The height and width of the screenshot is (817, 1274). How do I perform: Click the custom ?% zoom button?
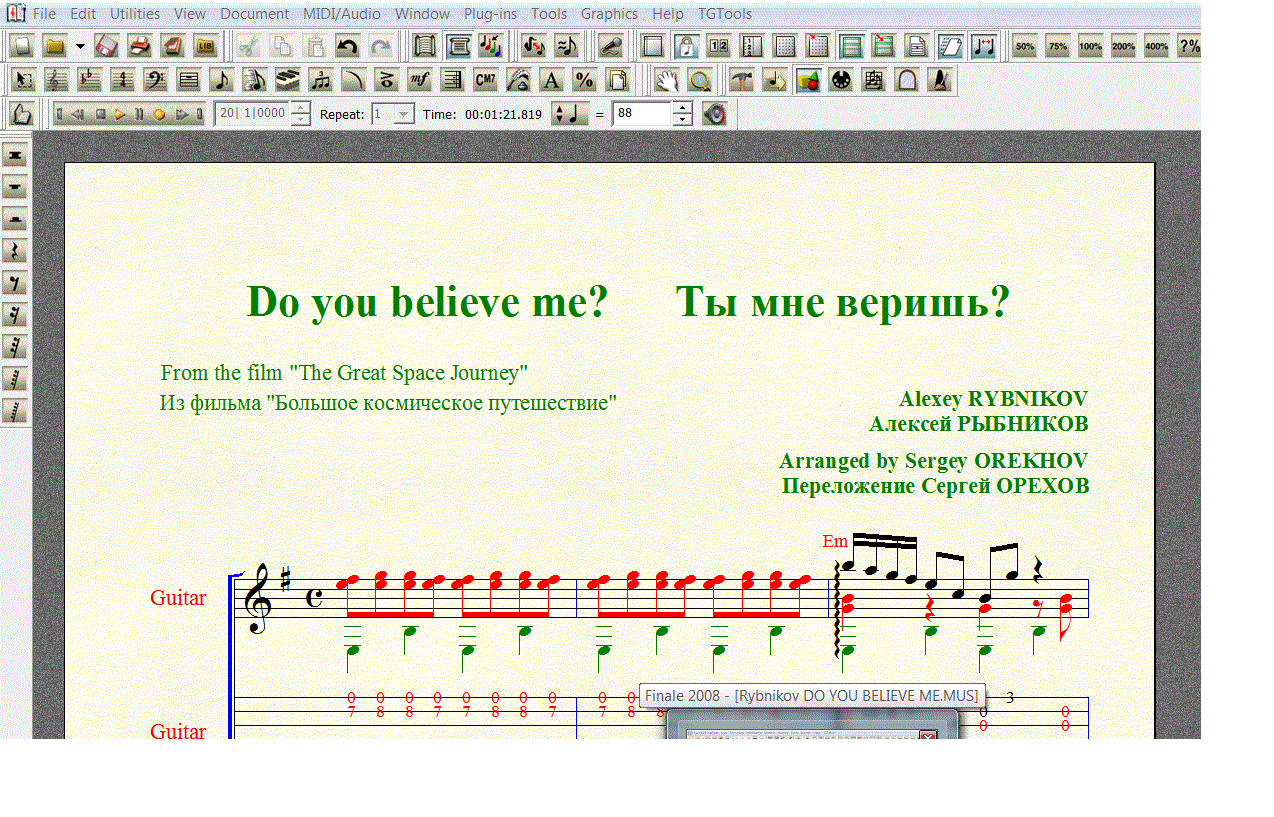tap(1189, 46)
